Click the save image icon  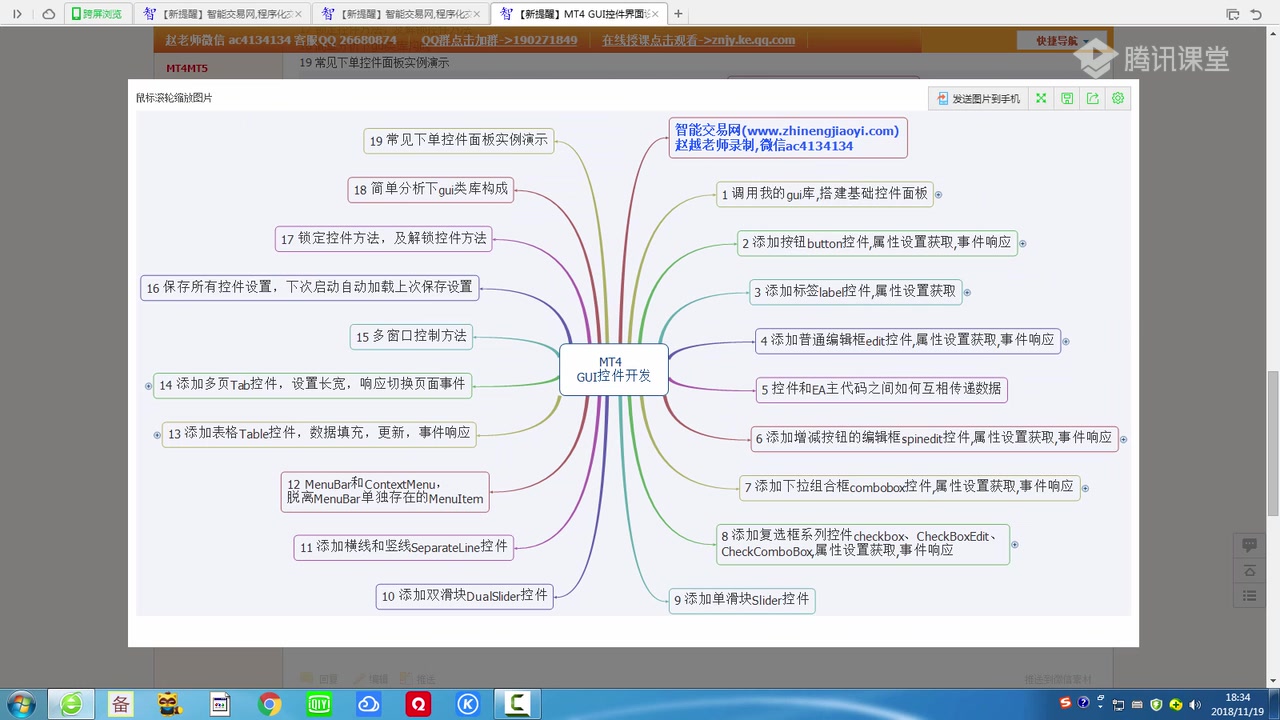1067,98
